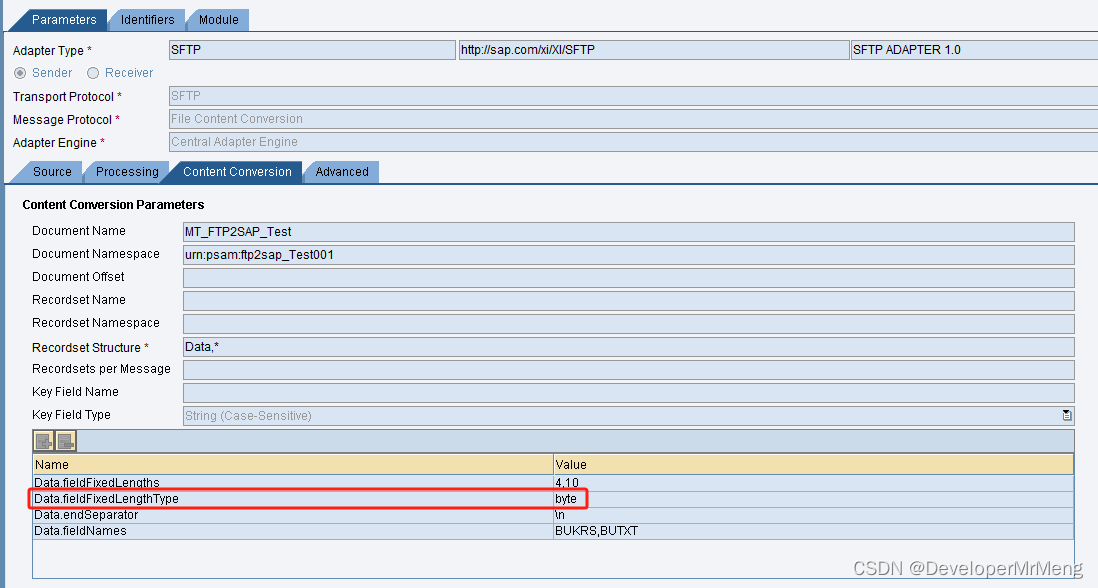
Task: Select the Data.fieldFixedLengthType row in the table
Action: point(200,498)
